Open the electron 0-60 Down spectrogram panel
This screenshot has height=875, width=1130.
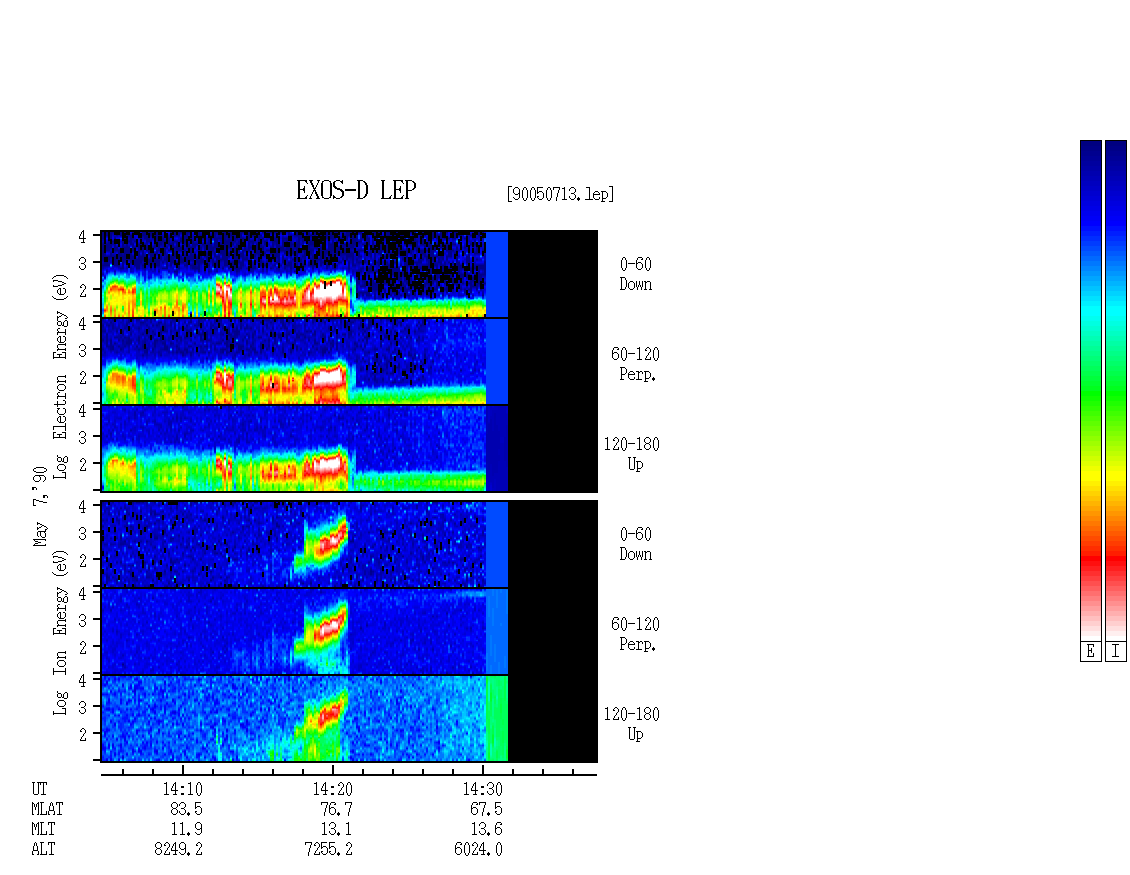click(349, 274)
